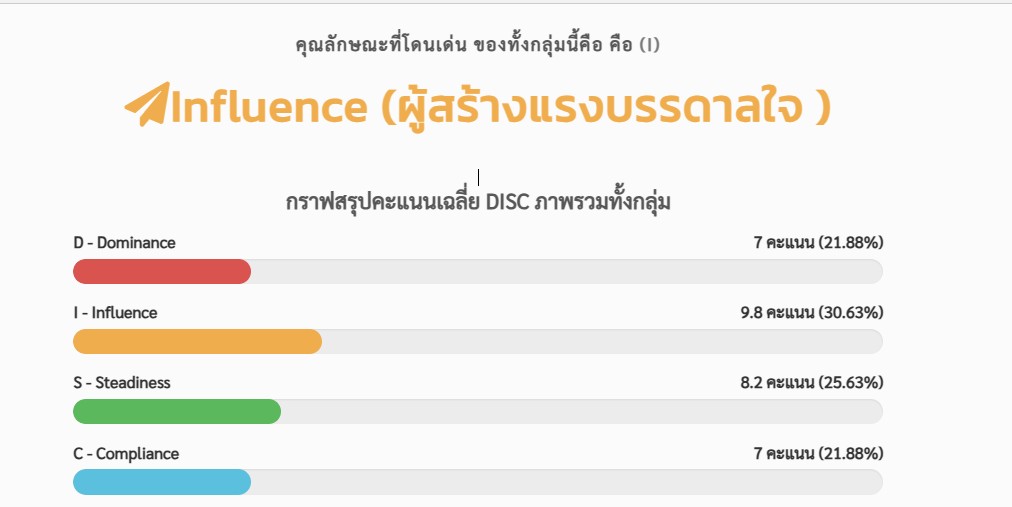The width and height of the screenshot is (1012, 507).
Task: Click the DISC average score chart title
Action: [477, 203]
